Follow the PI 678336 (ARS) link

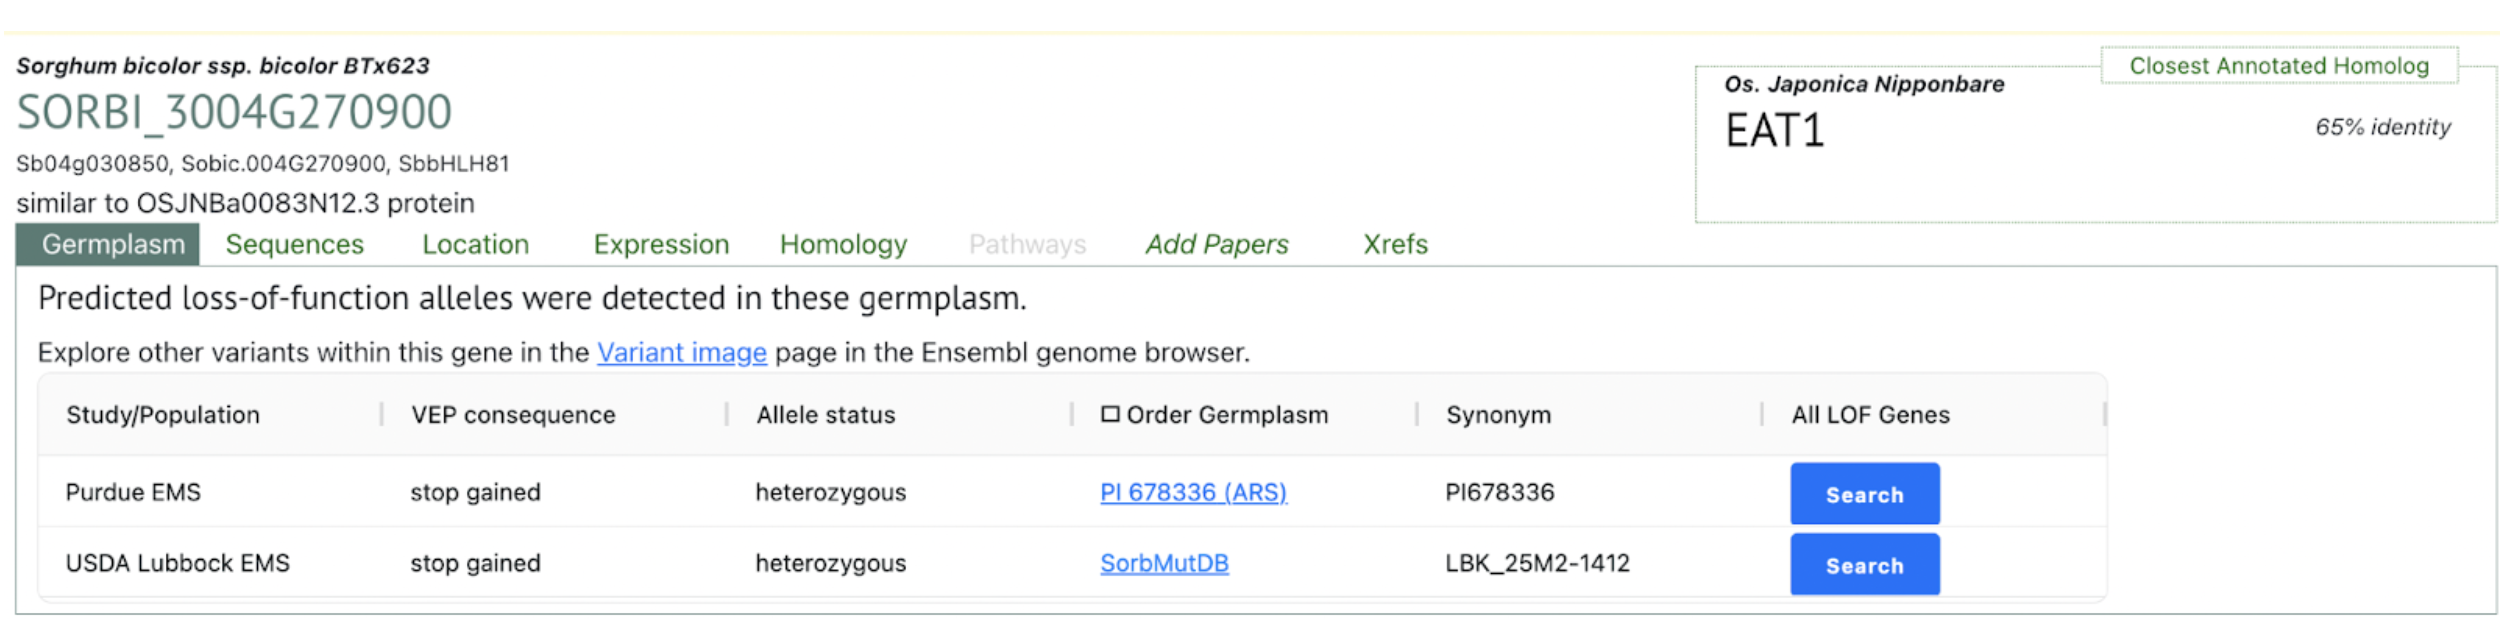pos(1193,492)
